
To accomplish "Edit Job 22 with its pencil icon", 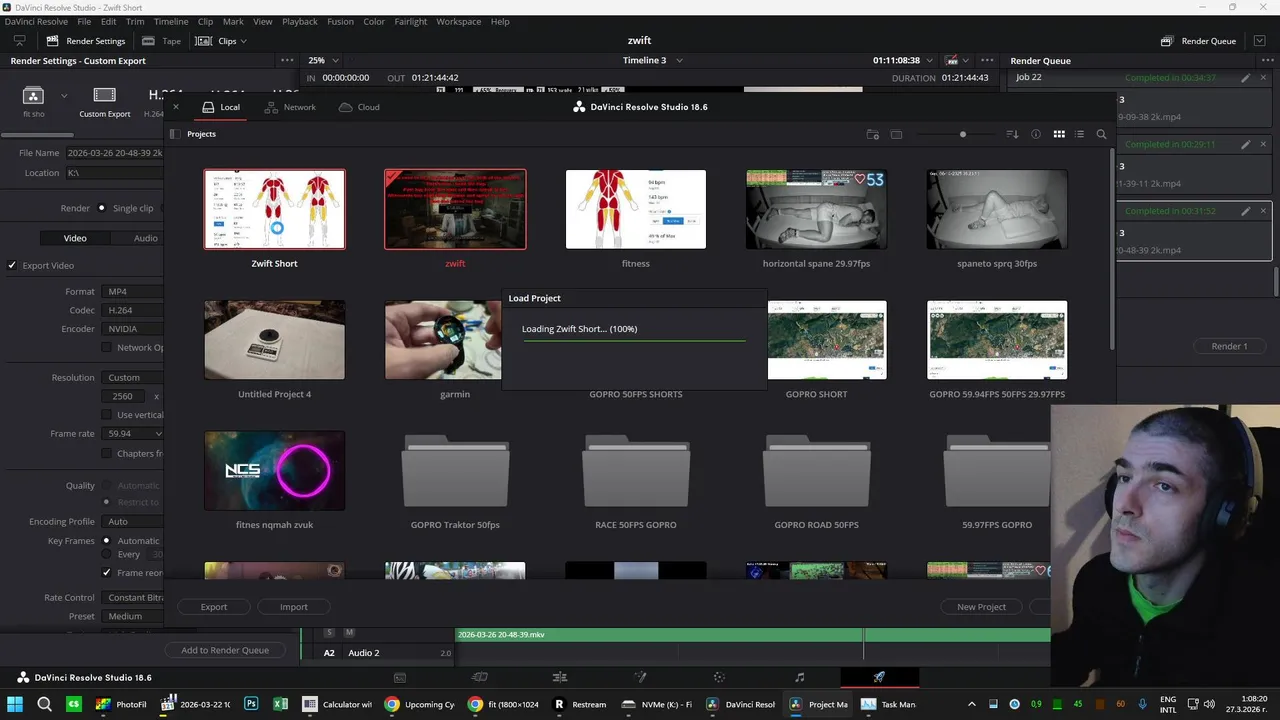I will pos(1245,77).
